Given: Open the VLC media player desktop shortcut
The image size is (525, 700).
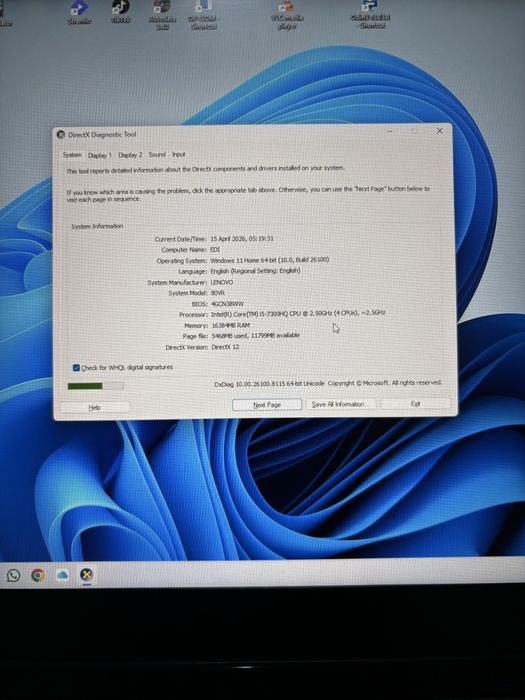Looking at the screenshot, I should (x=287, y=14).
